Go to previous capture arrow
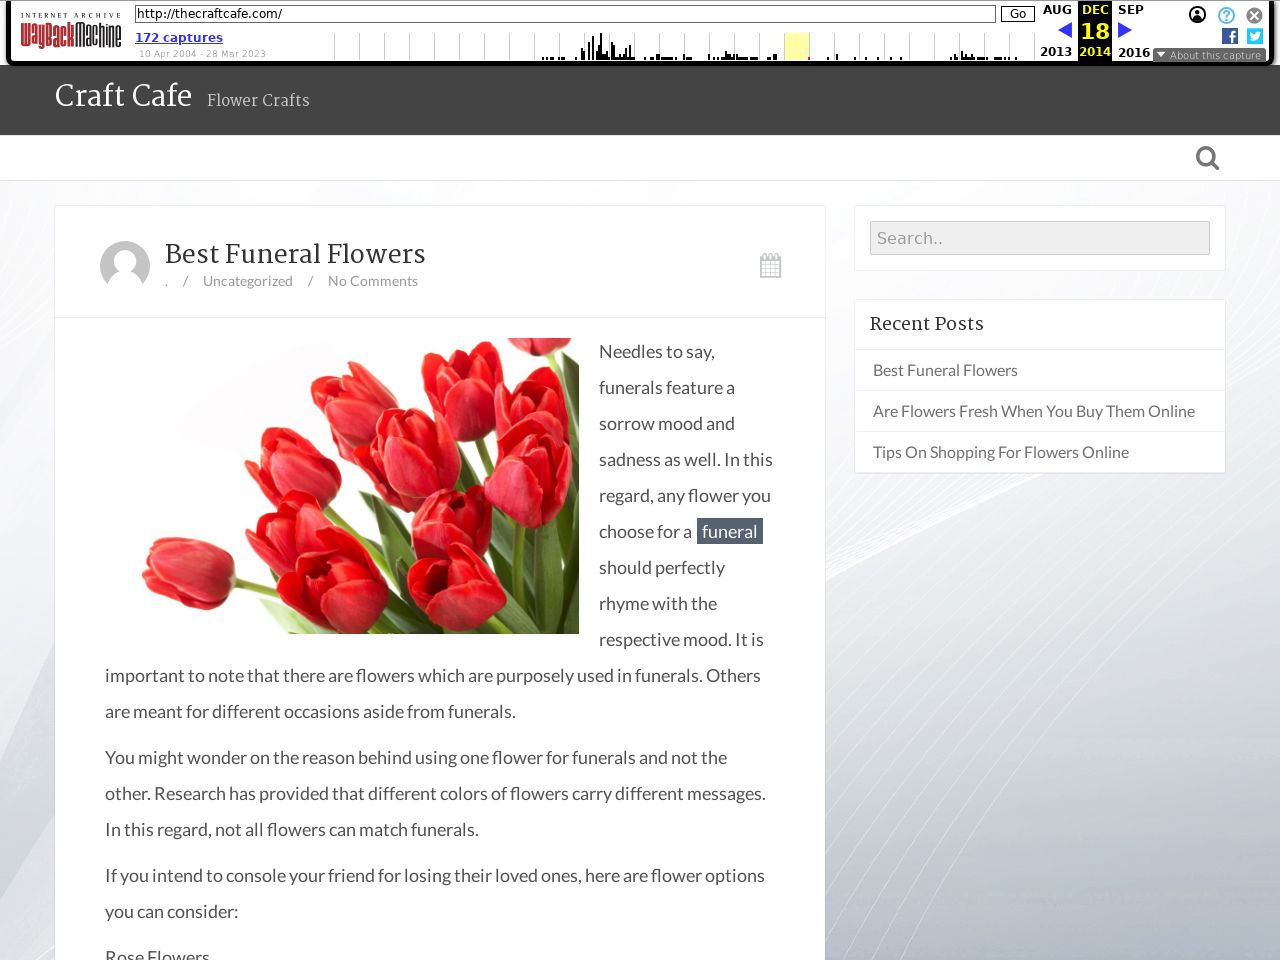The height and width of the screenshot is (960, 1280). click(x=1064, y=30)
